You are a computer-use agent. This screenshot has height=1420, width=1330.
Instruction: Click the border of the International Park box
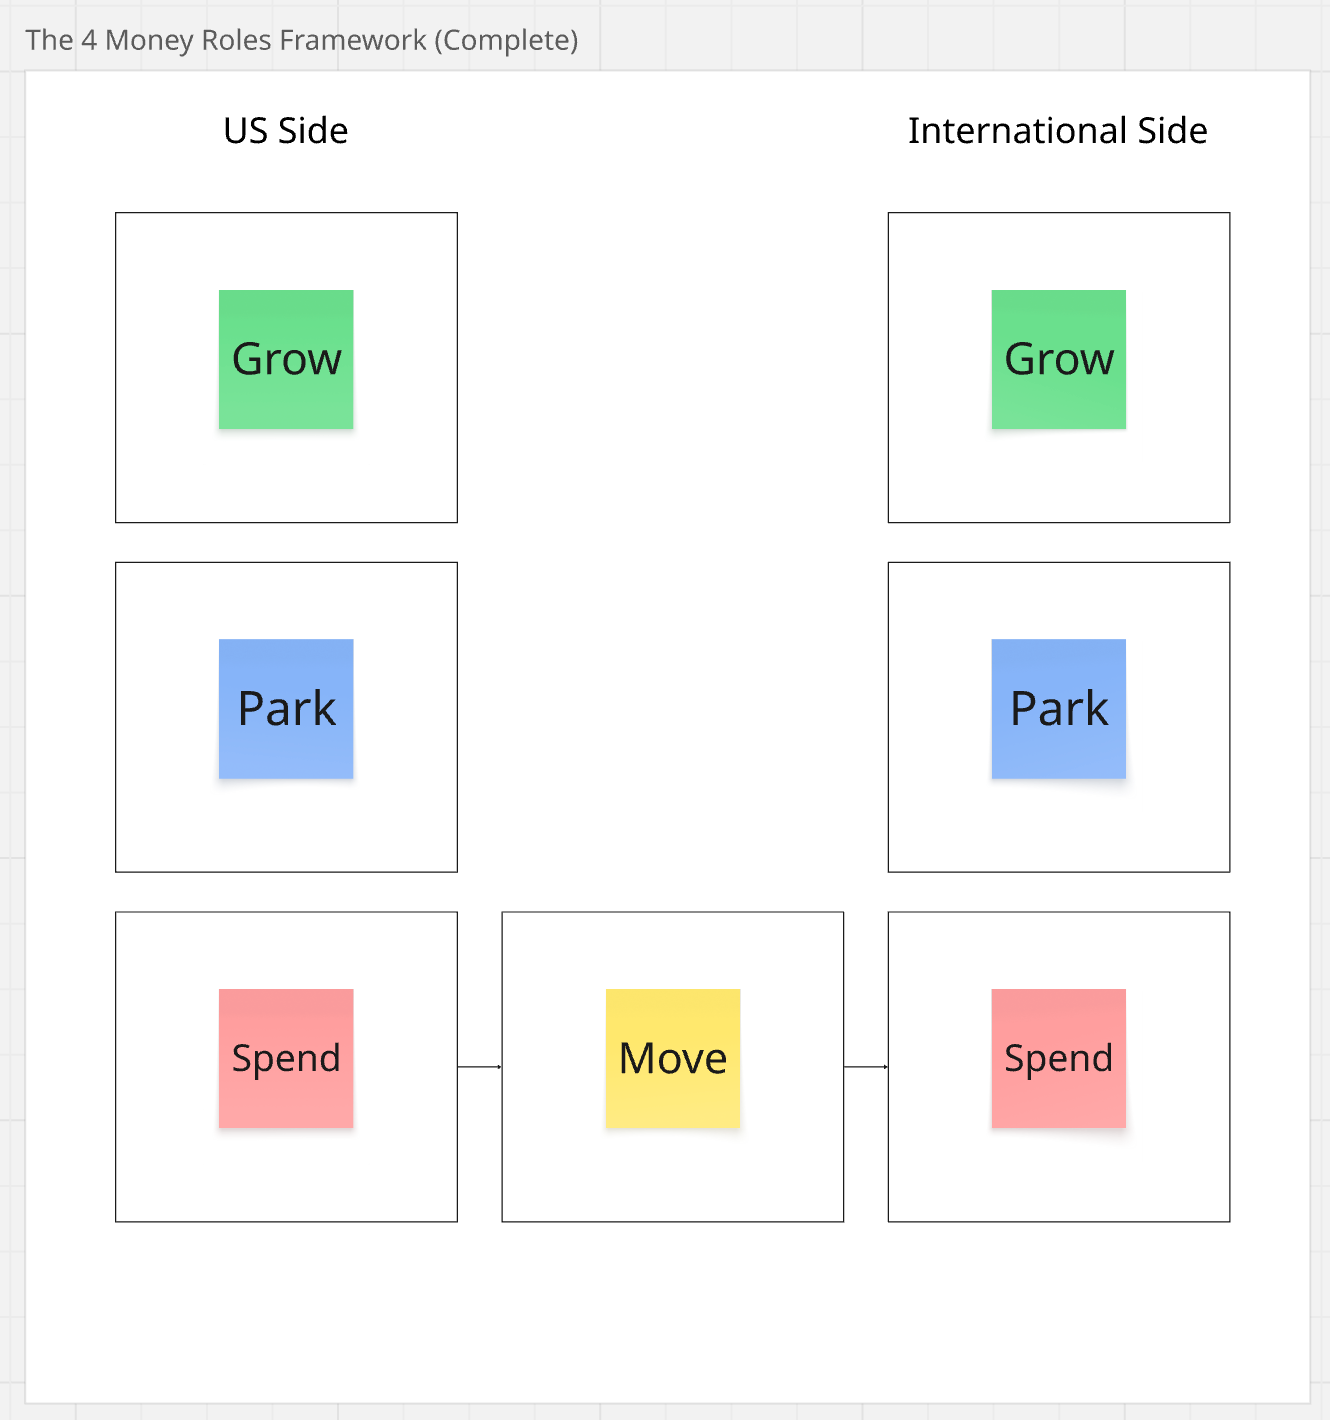click(1058, 563)
